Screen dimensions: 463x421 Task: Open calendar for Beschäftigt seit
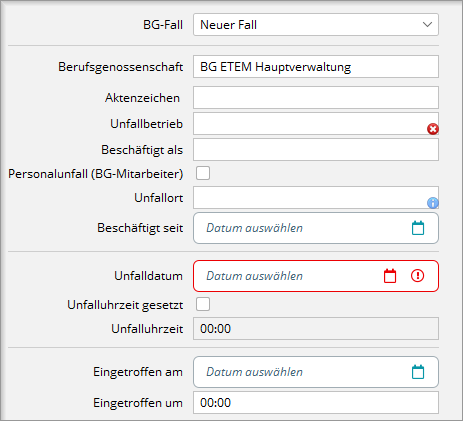418,228
